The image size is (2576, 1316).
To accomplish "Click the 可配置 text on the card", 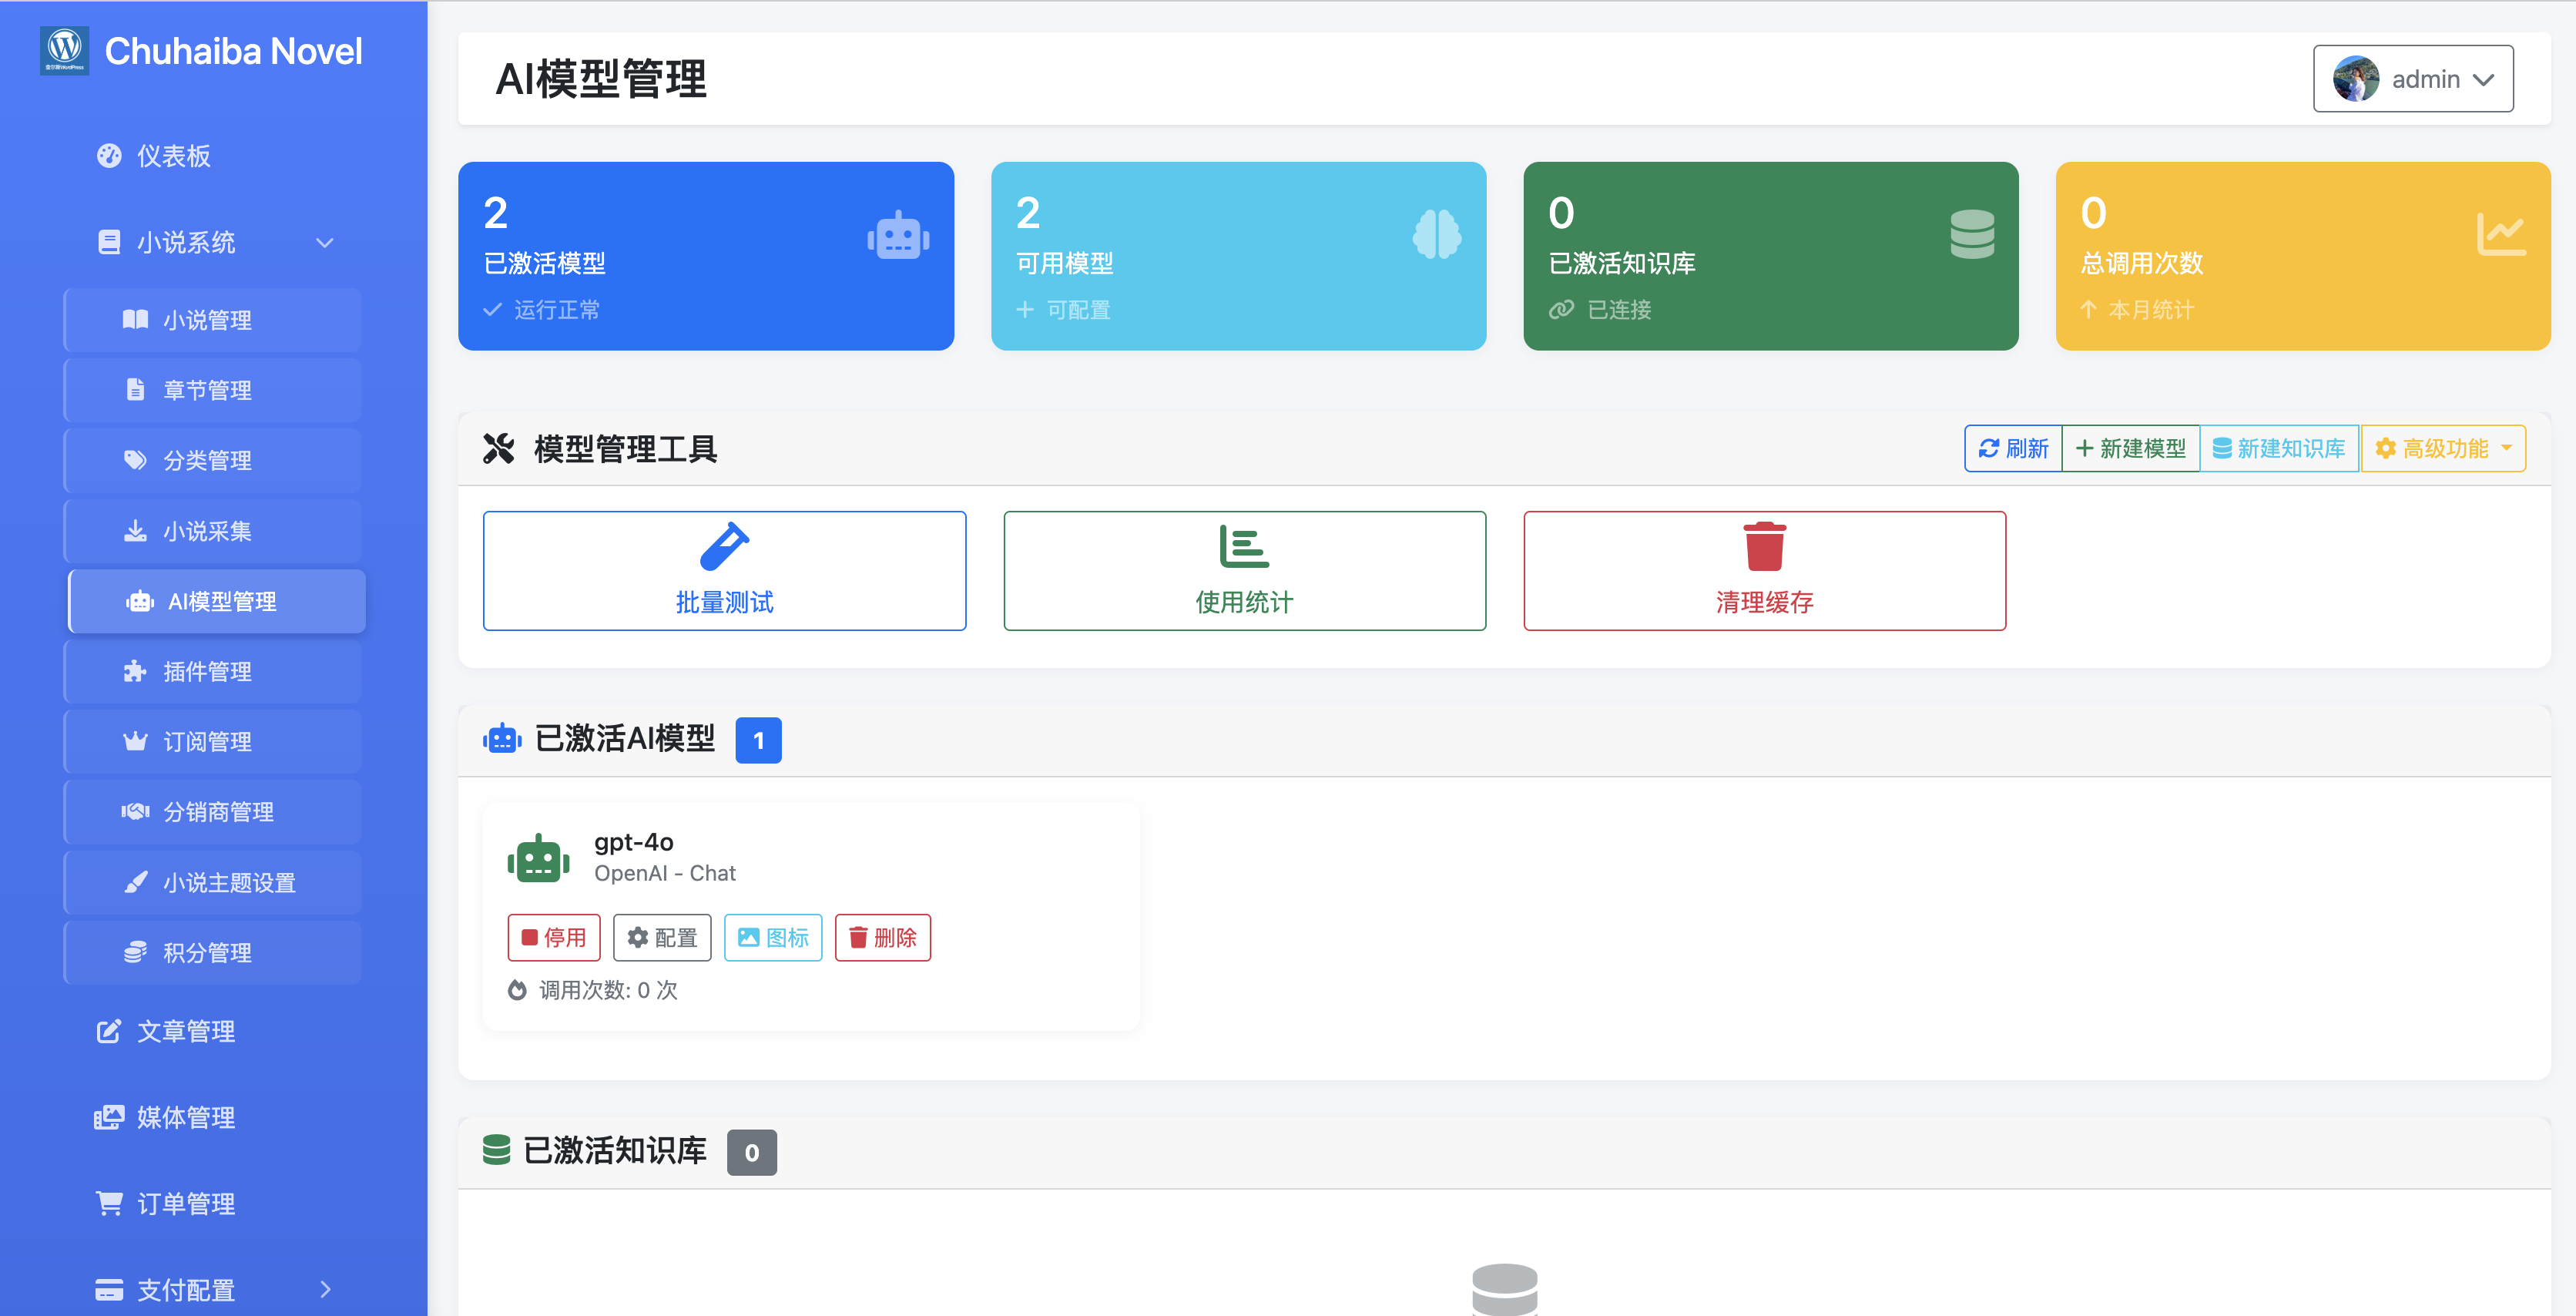I will pyautogui.click(x=1078, y=310).
